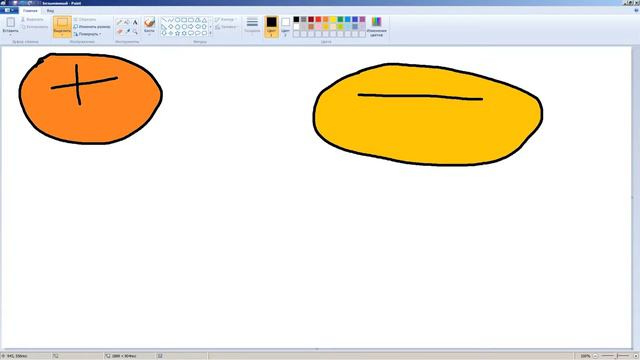Image resolution: width=640 pixels, height=360 pixels.
Task: Click the zoom in plus button
Action: (x=635, y=356)
